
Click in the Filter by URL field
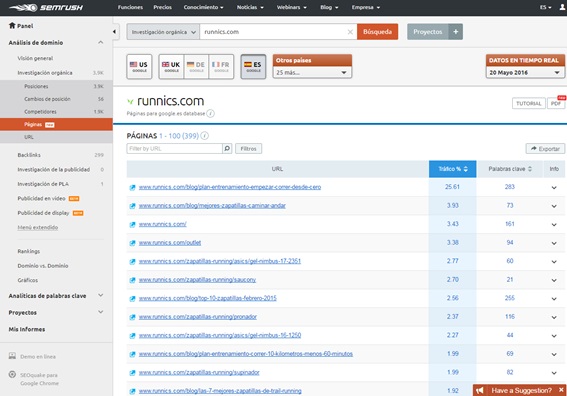(x=175, y=149)
